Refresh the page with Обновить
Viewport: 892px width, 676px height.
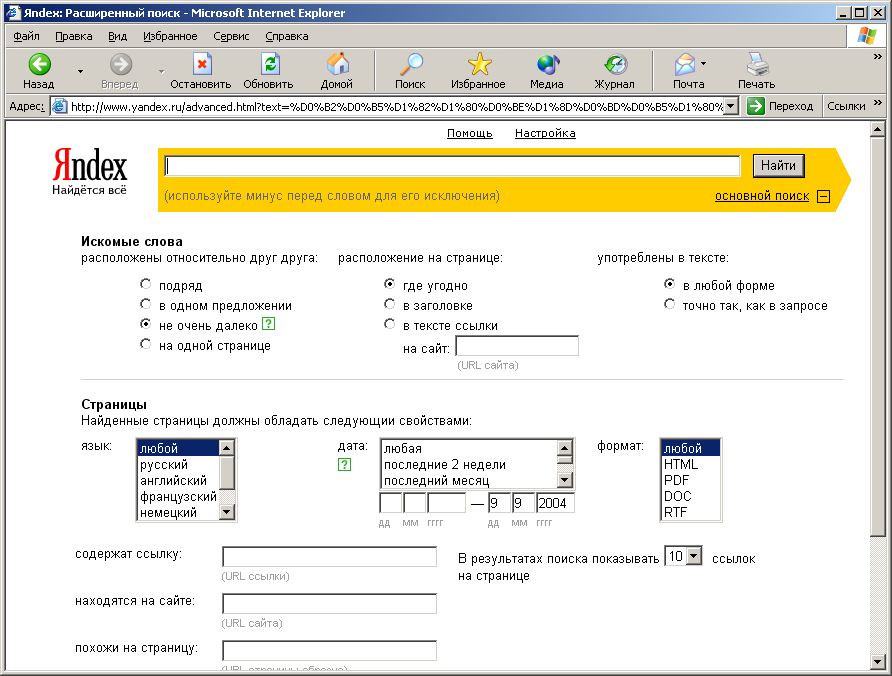269,71
